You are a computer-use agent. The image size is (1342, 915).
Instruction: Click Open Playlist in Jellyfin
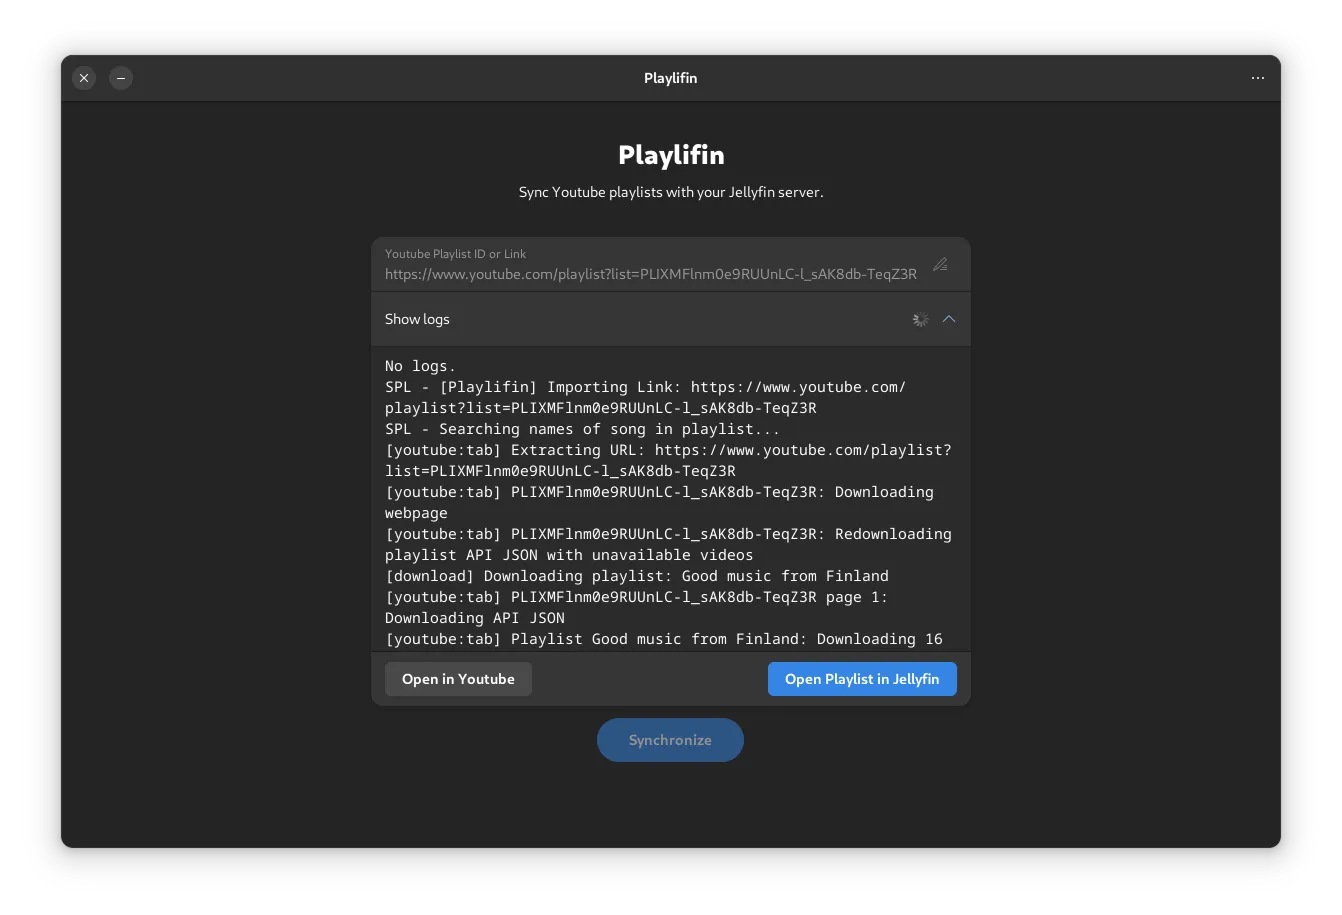(861, 679)
